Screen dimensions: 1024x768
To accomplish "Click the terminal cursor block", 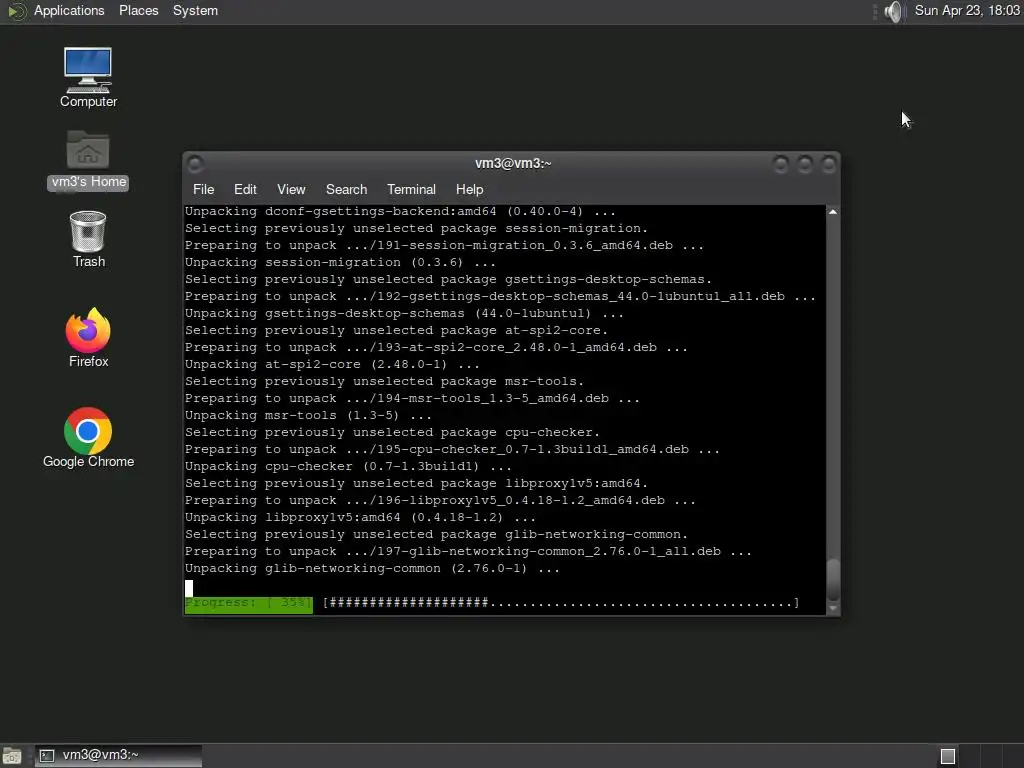I will (189, 588).
